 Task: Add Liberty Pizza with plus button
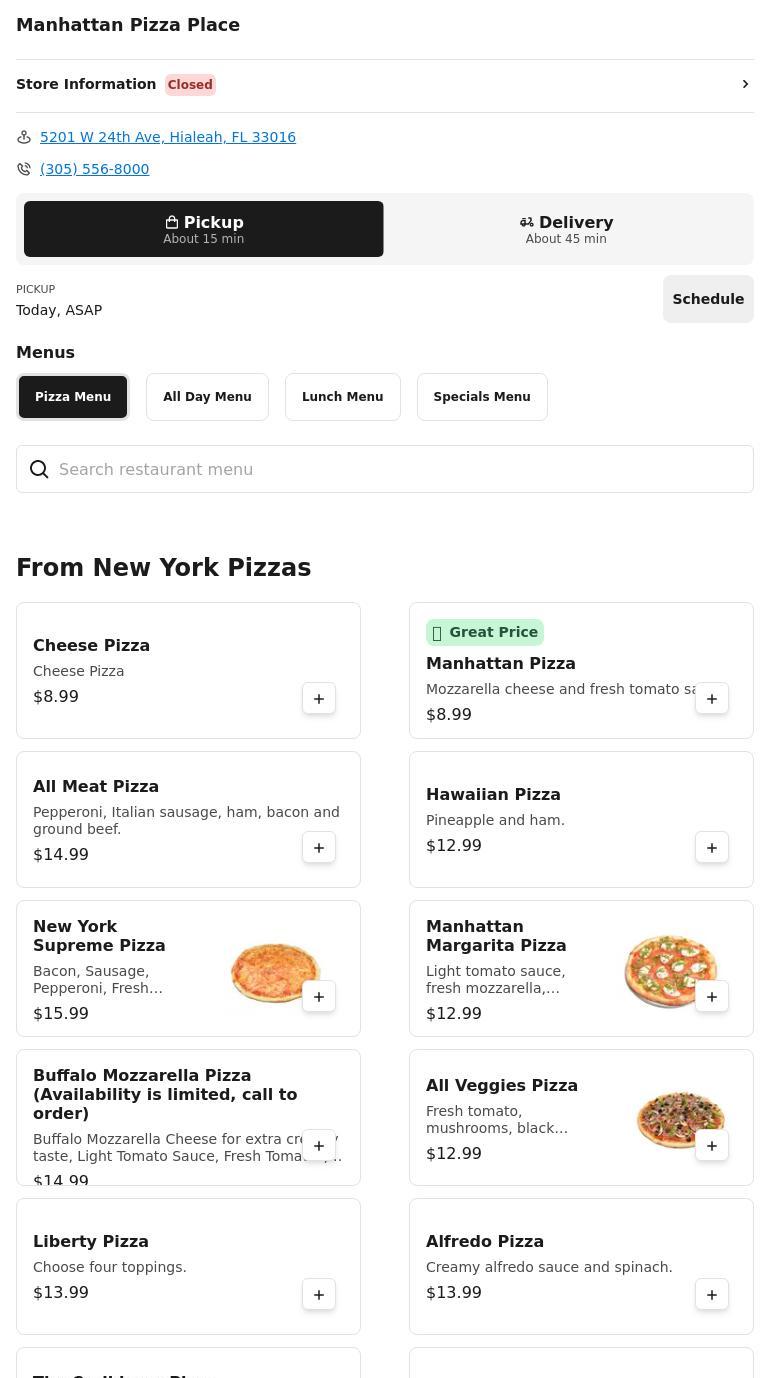click(x=319, y=1295)
